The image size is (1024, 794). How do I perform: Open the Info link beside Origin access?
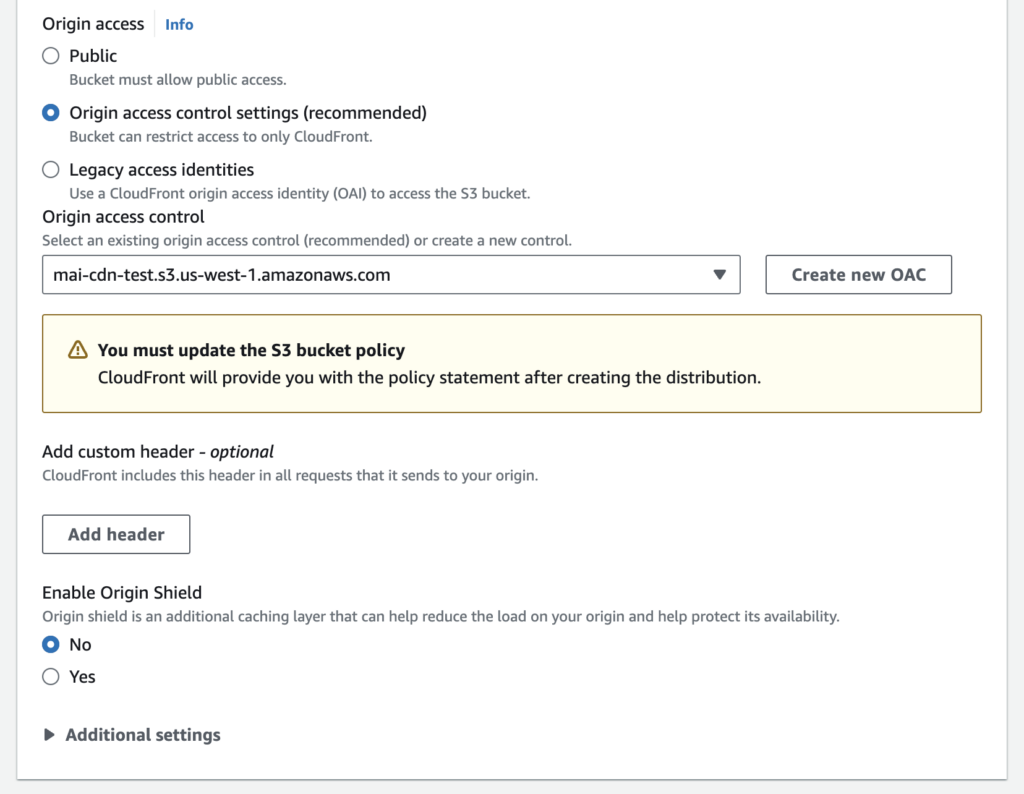(x=179, y=24)
